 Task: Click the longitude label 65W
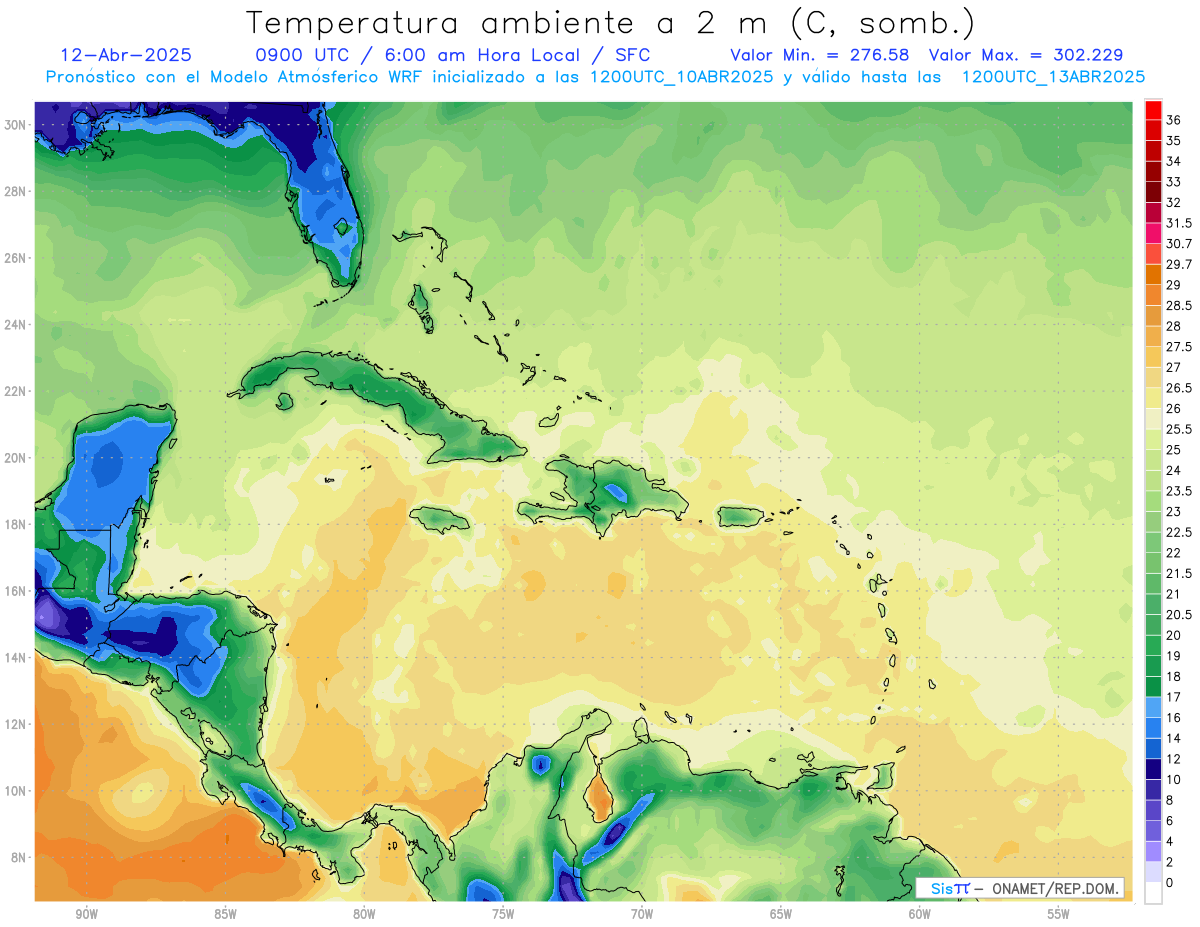point(781,915)
